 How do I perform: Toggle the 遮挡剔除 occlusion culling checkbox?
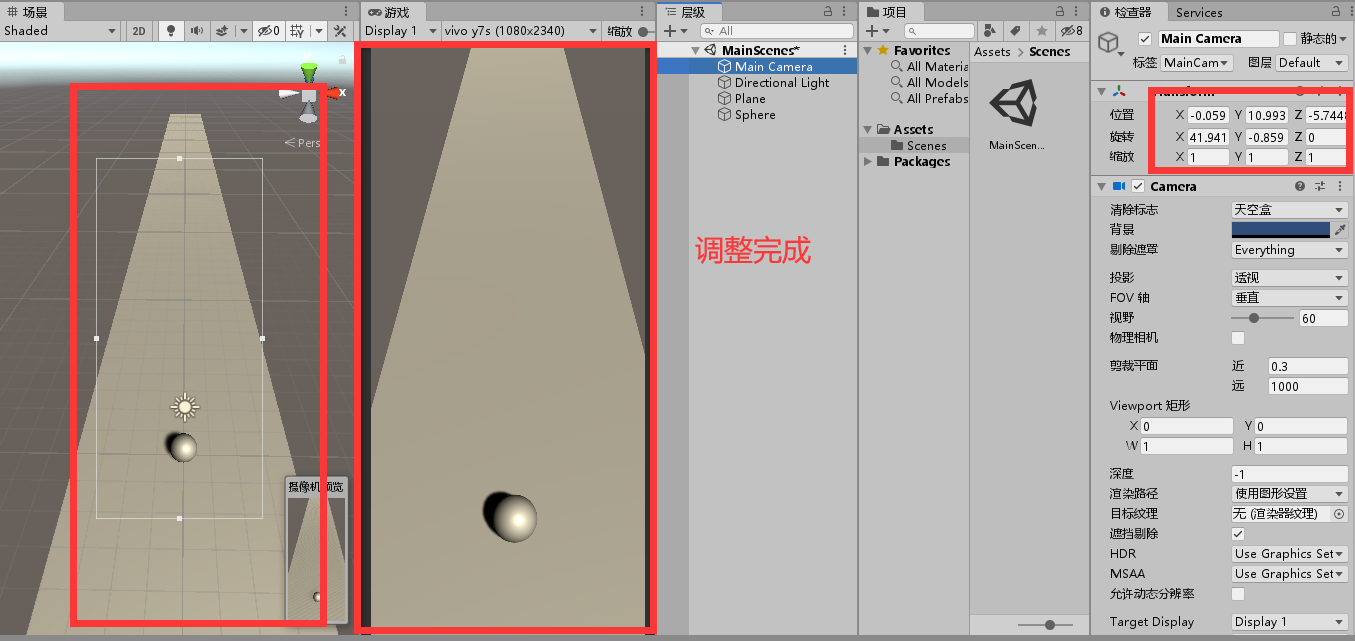click(x=1238, y=534)
